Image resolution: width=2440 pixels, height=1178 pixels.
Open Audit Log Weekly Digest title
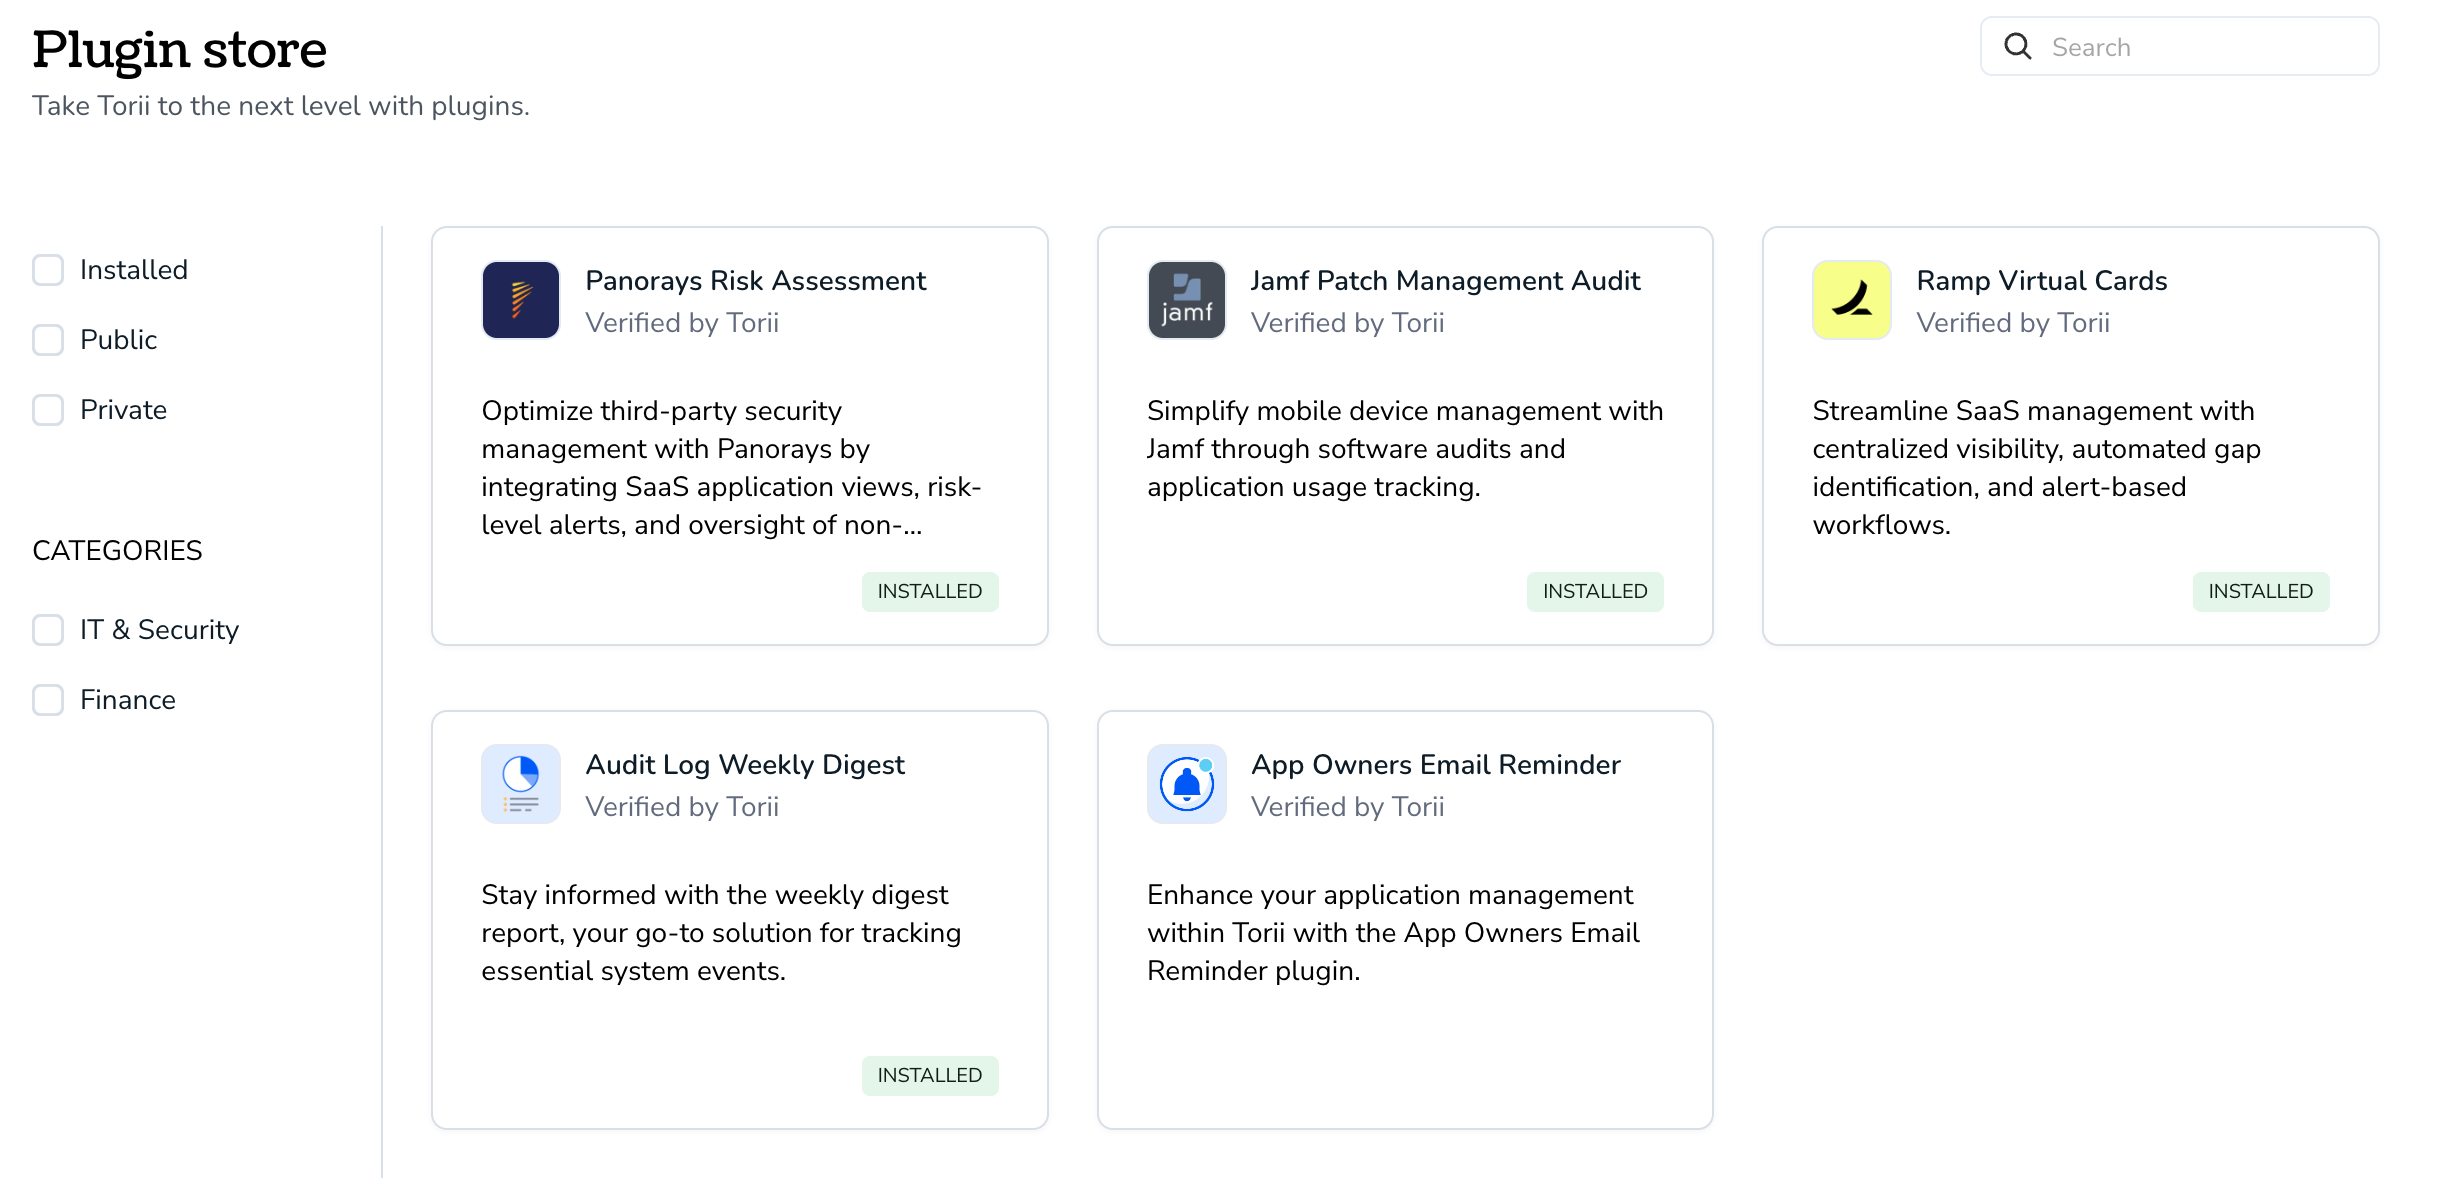(745, 765)
